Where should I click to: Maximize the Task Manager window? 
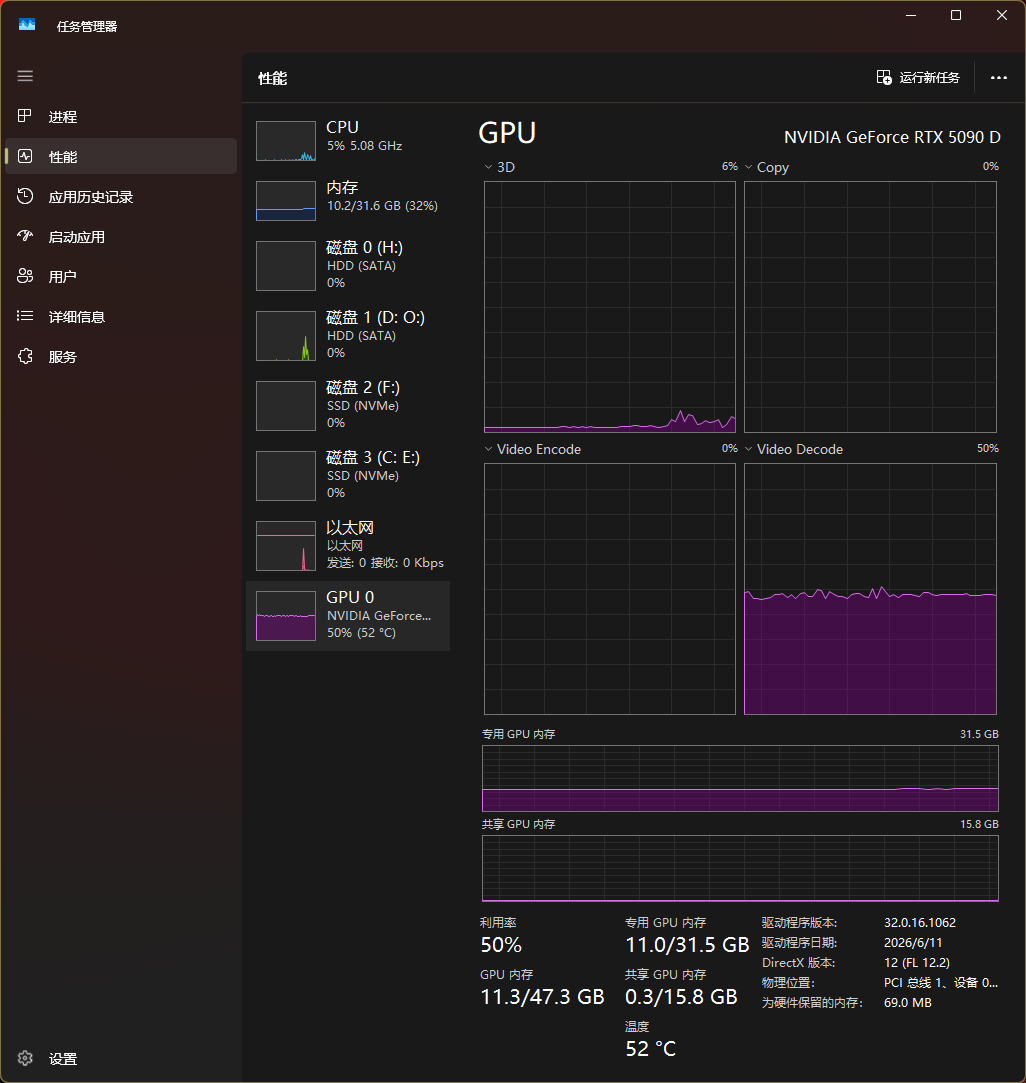[x=956, y=15]
